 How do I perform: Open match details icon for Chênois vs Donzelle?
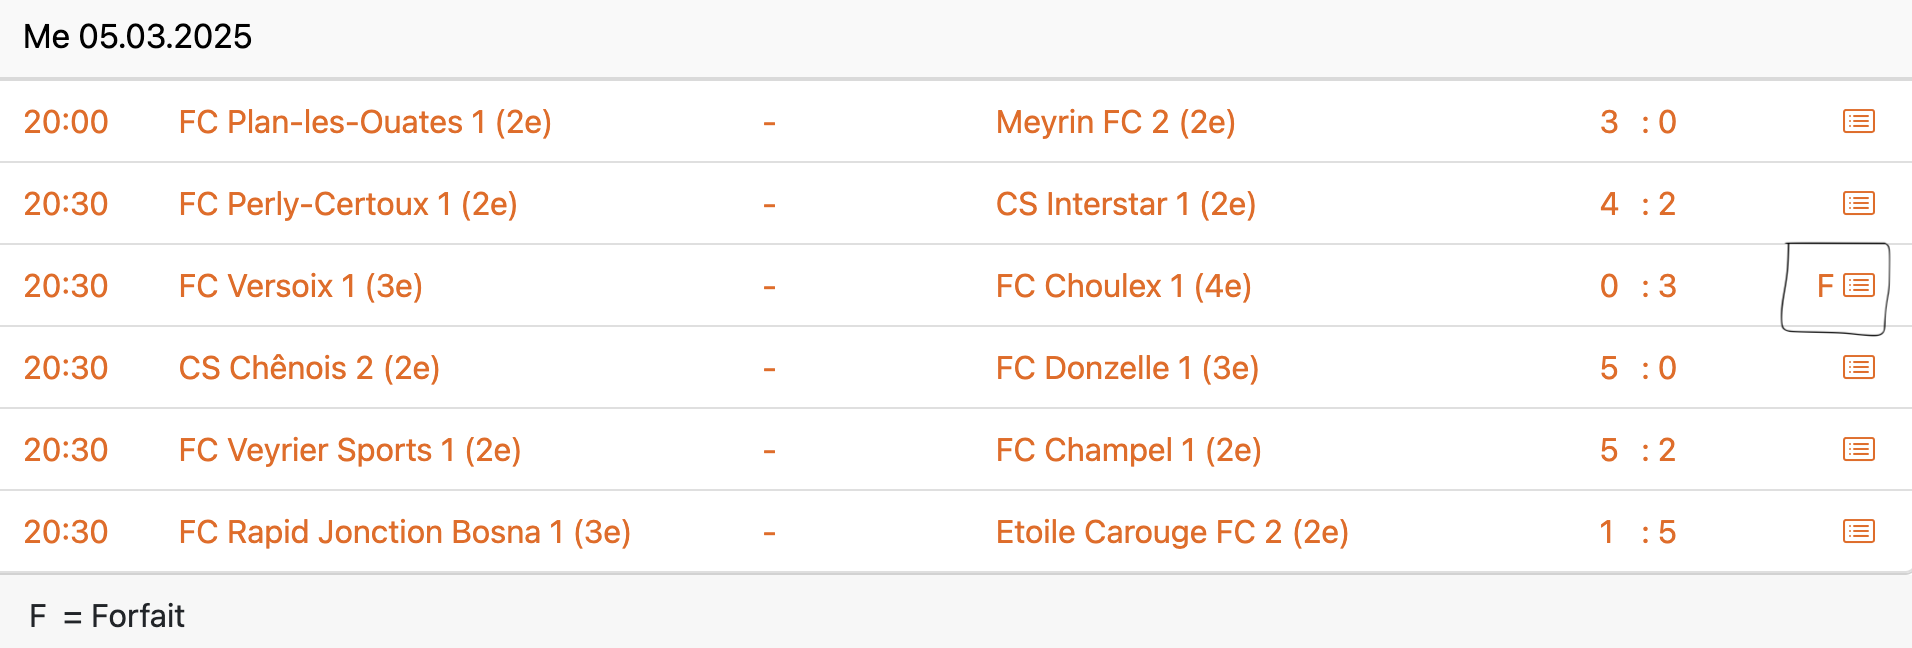click(x=1858, y=368)
